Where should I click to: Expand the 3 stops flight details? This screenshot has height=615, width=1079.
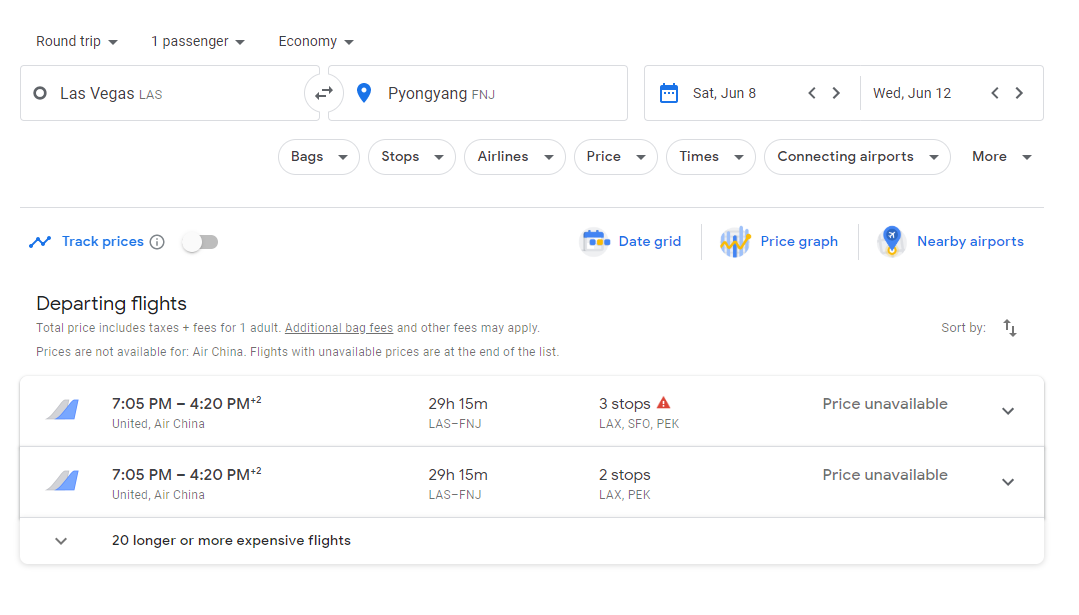pyautogui.click(x=1008, y=411)
